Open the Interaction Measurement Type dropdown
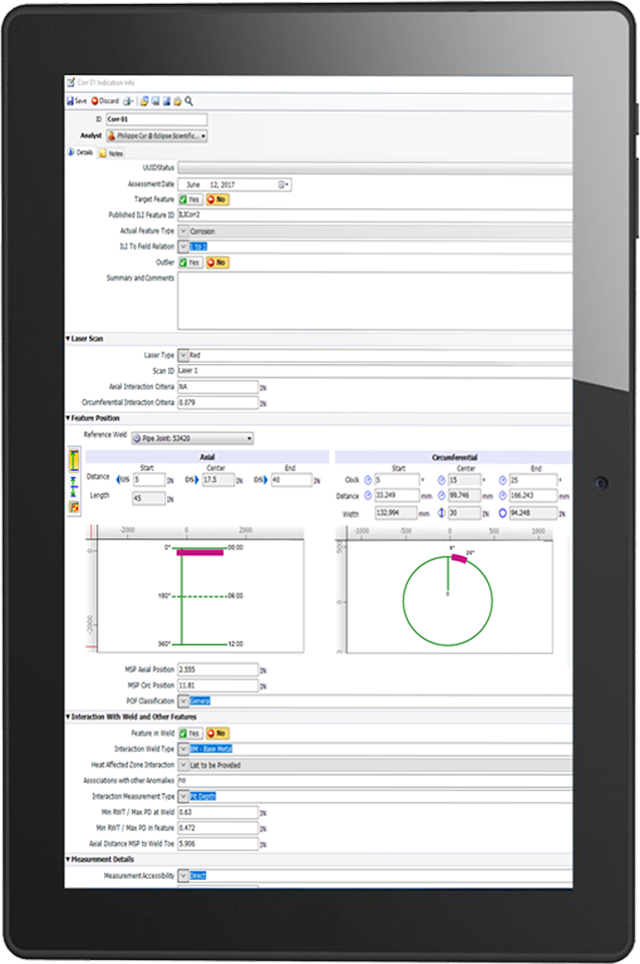This screenshot has width=640, height=964. (183, 796)
